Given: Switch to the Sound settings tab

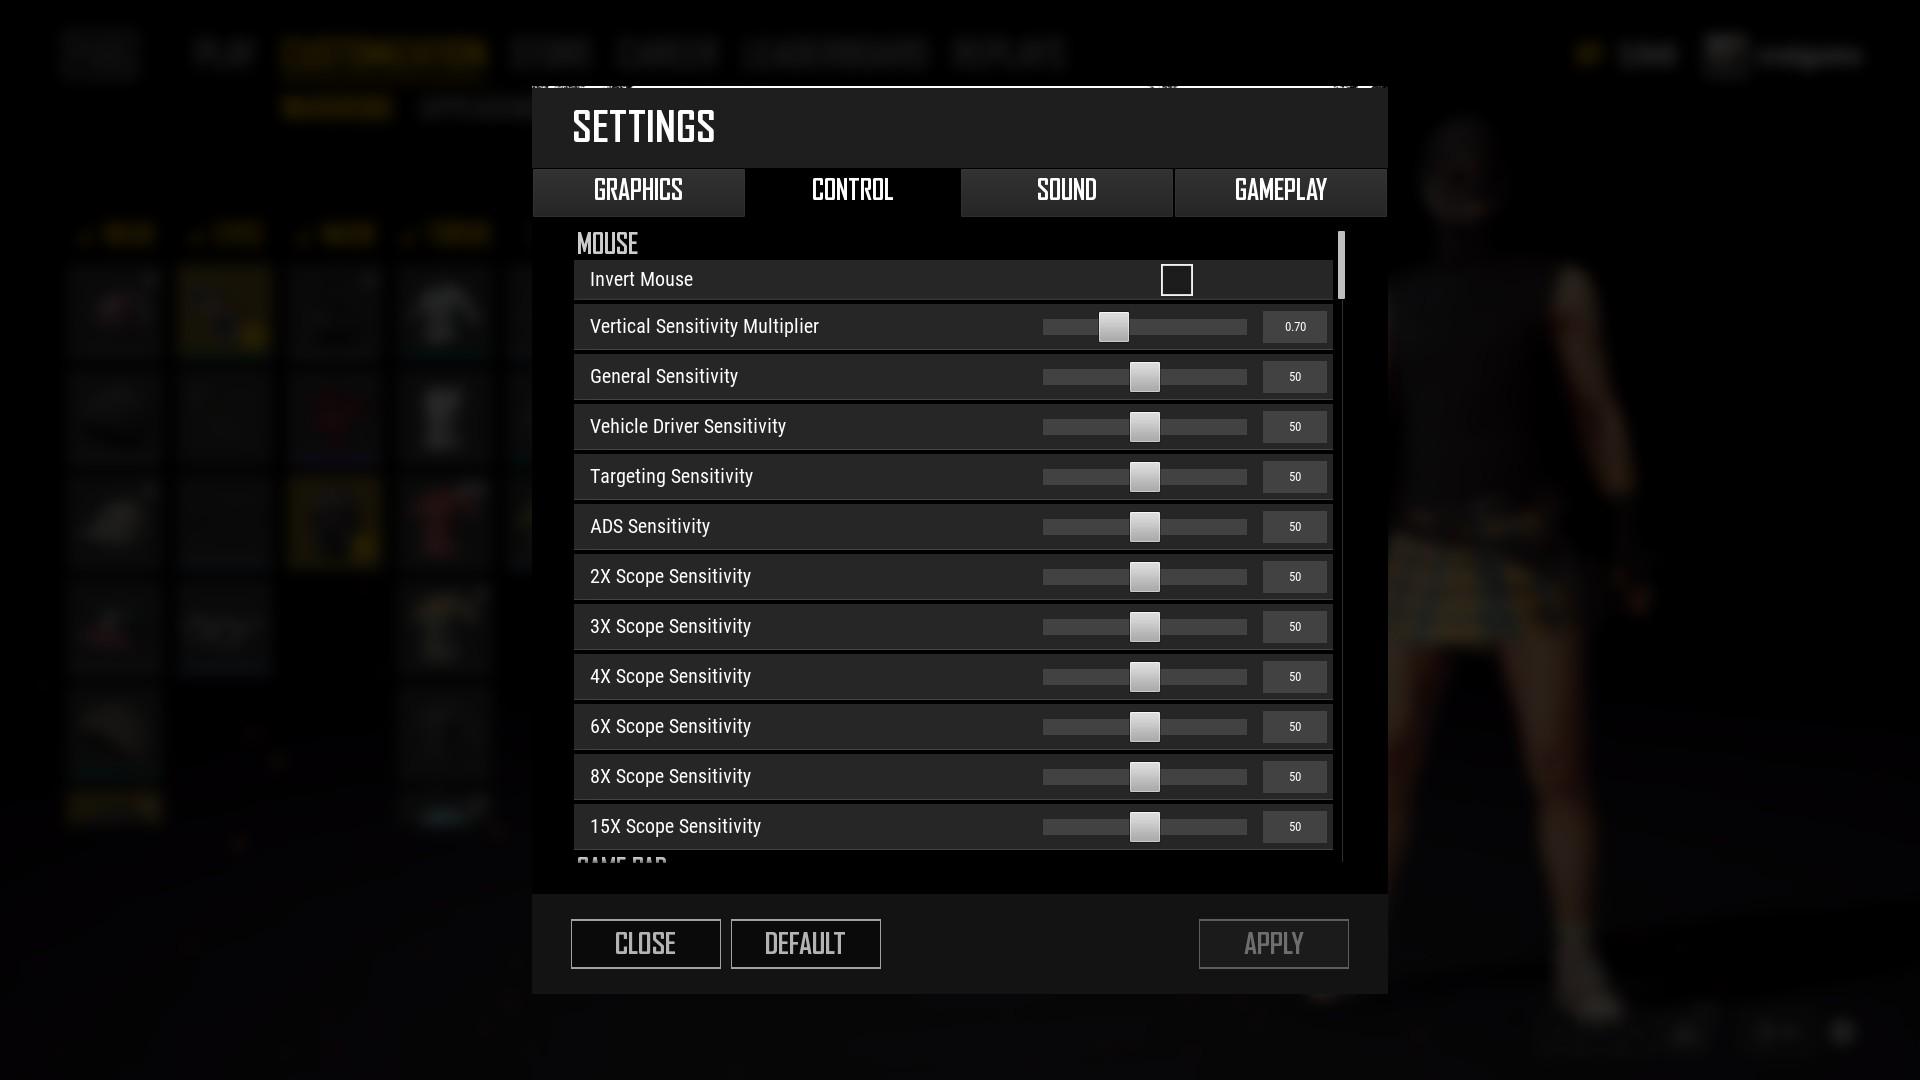Looking at the screenshot, I should pos(1065,191).
